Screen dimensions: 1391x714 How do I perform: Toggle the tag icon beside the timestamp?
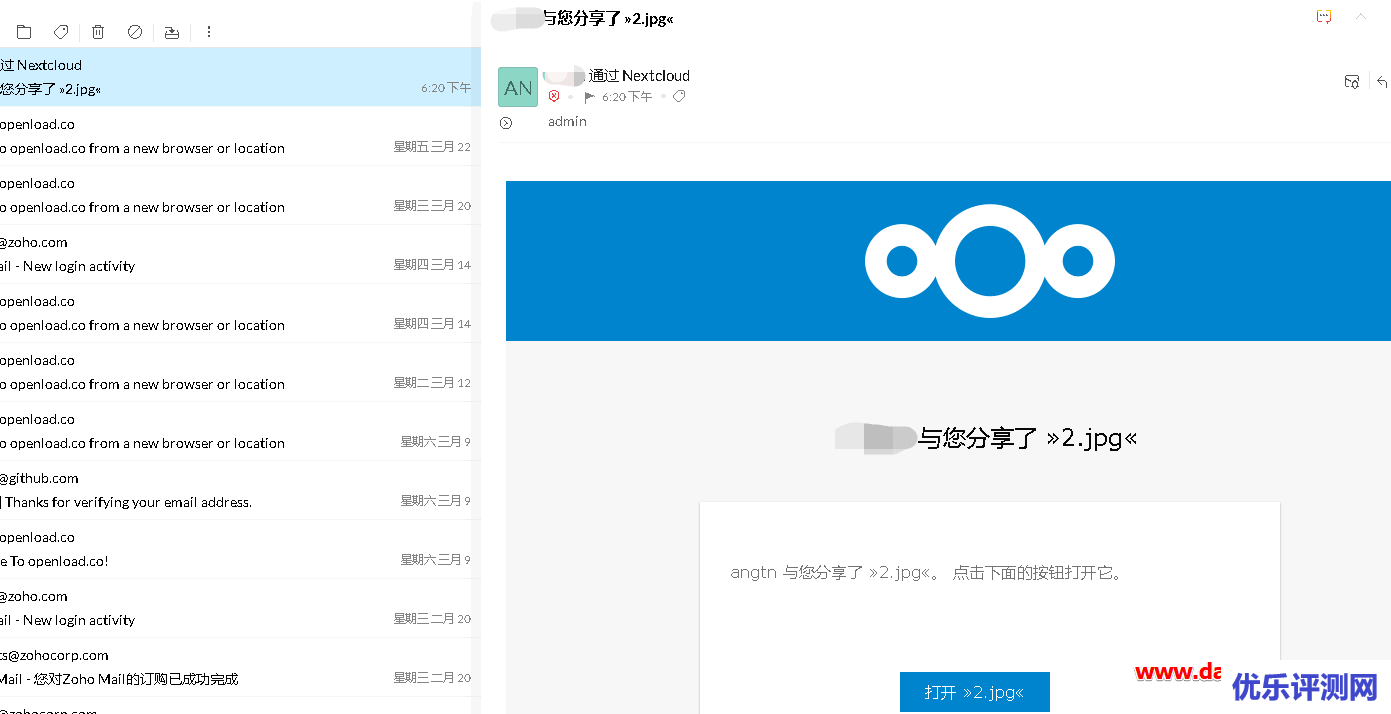pos(678,96)
